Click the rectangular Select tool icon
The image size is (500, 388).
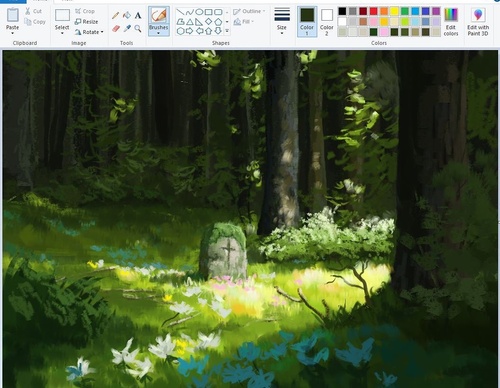pos(62,15)
